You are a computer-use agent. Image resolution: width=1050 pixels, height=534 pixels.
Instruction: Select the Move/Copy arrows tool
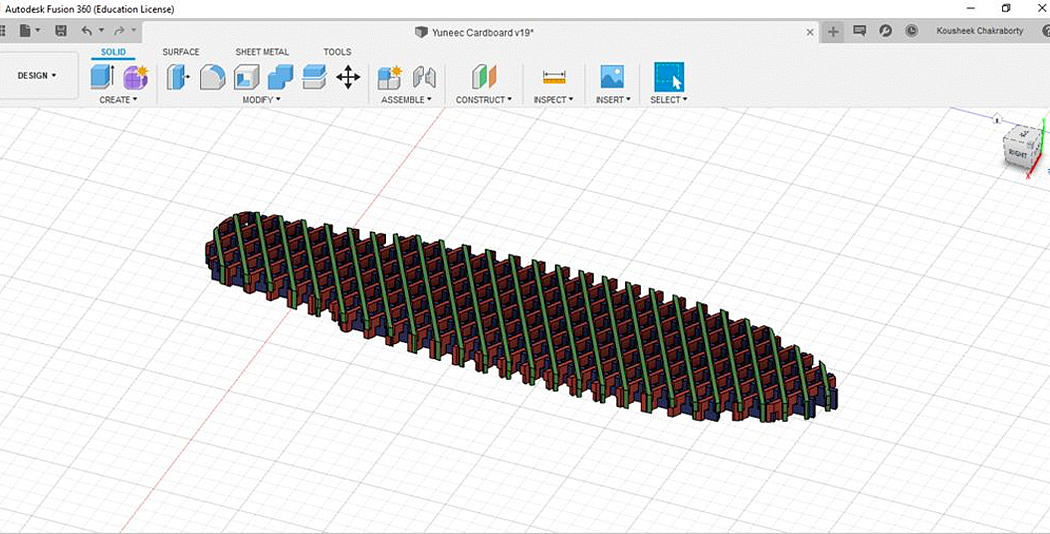pos(348,77)
